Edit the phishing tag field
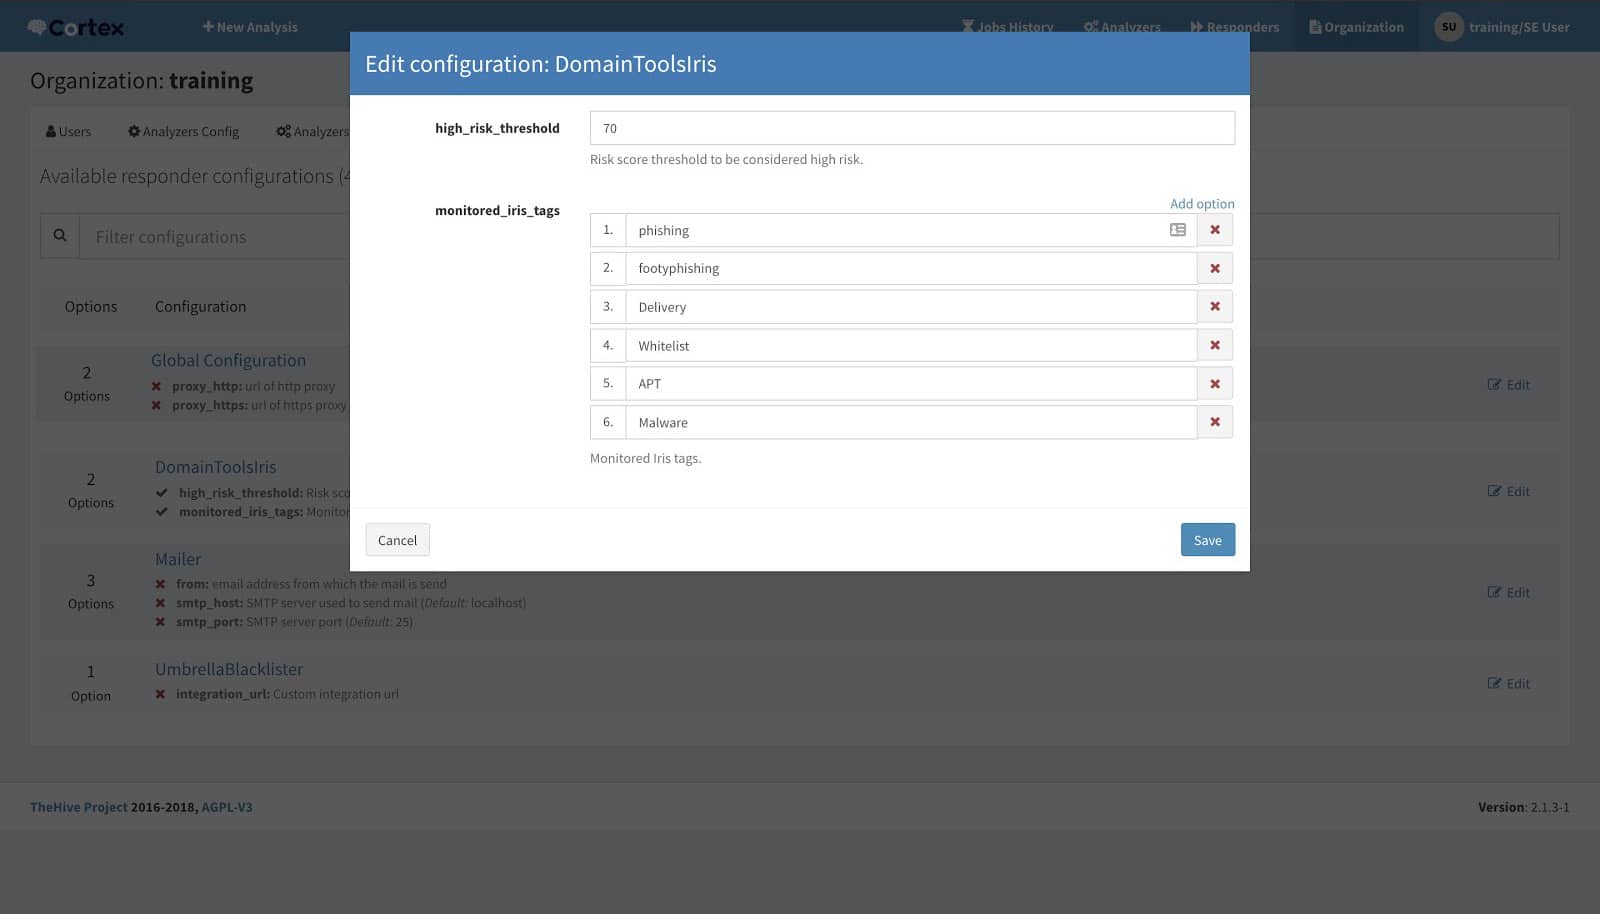This screenshot has width=1600, height=914. (x=911, y=230)
